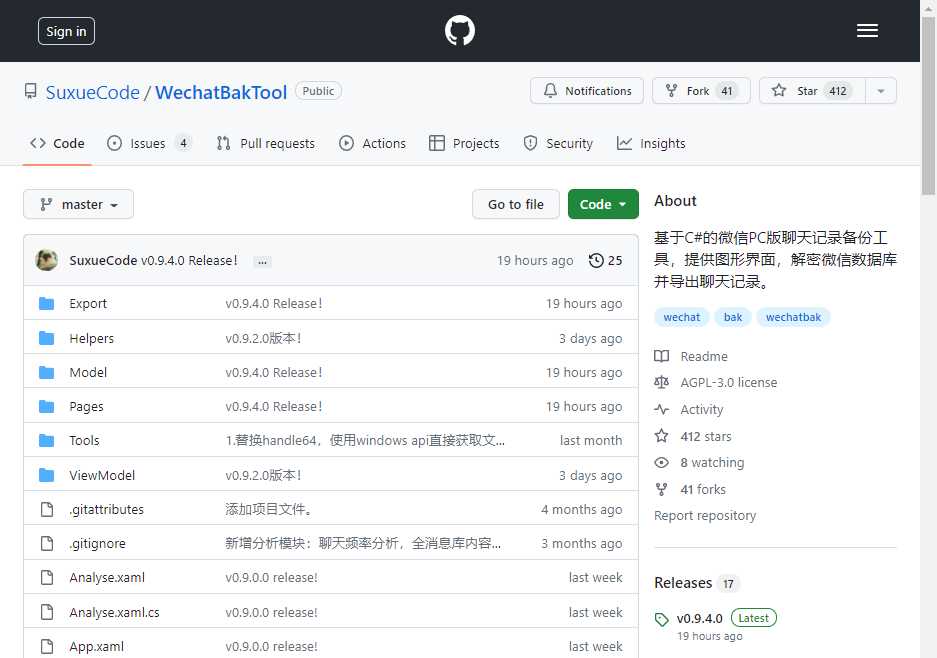This screenshot has width=937, height=658.
Task: Click the repository book icon by SuxueCode
Action: (x=30, y=91)
